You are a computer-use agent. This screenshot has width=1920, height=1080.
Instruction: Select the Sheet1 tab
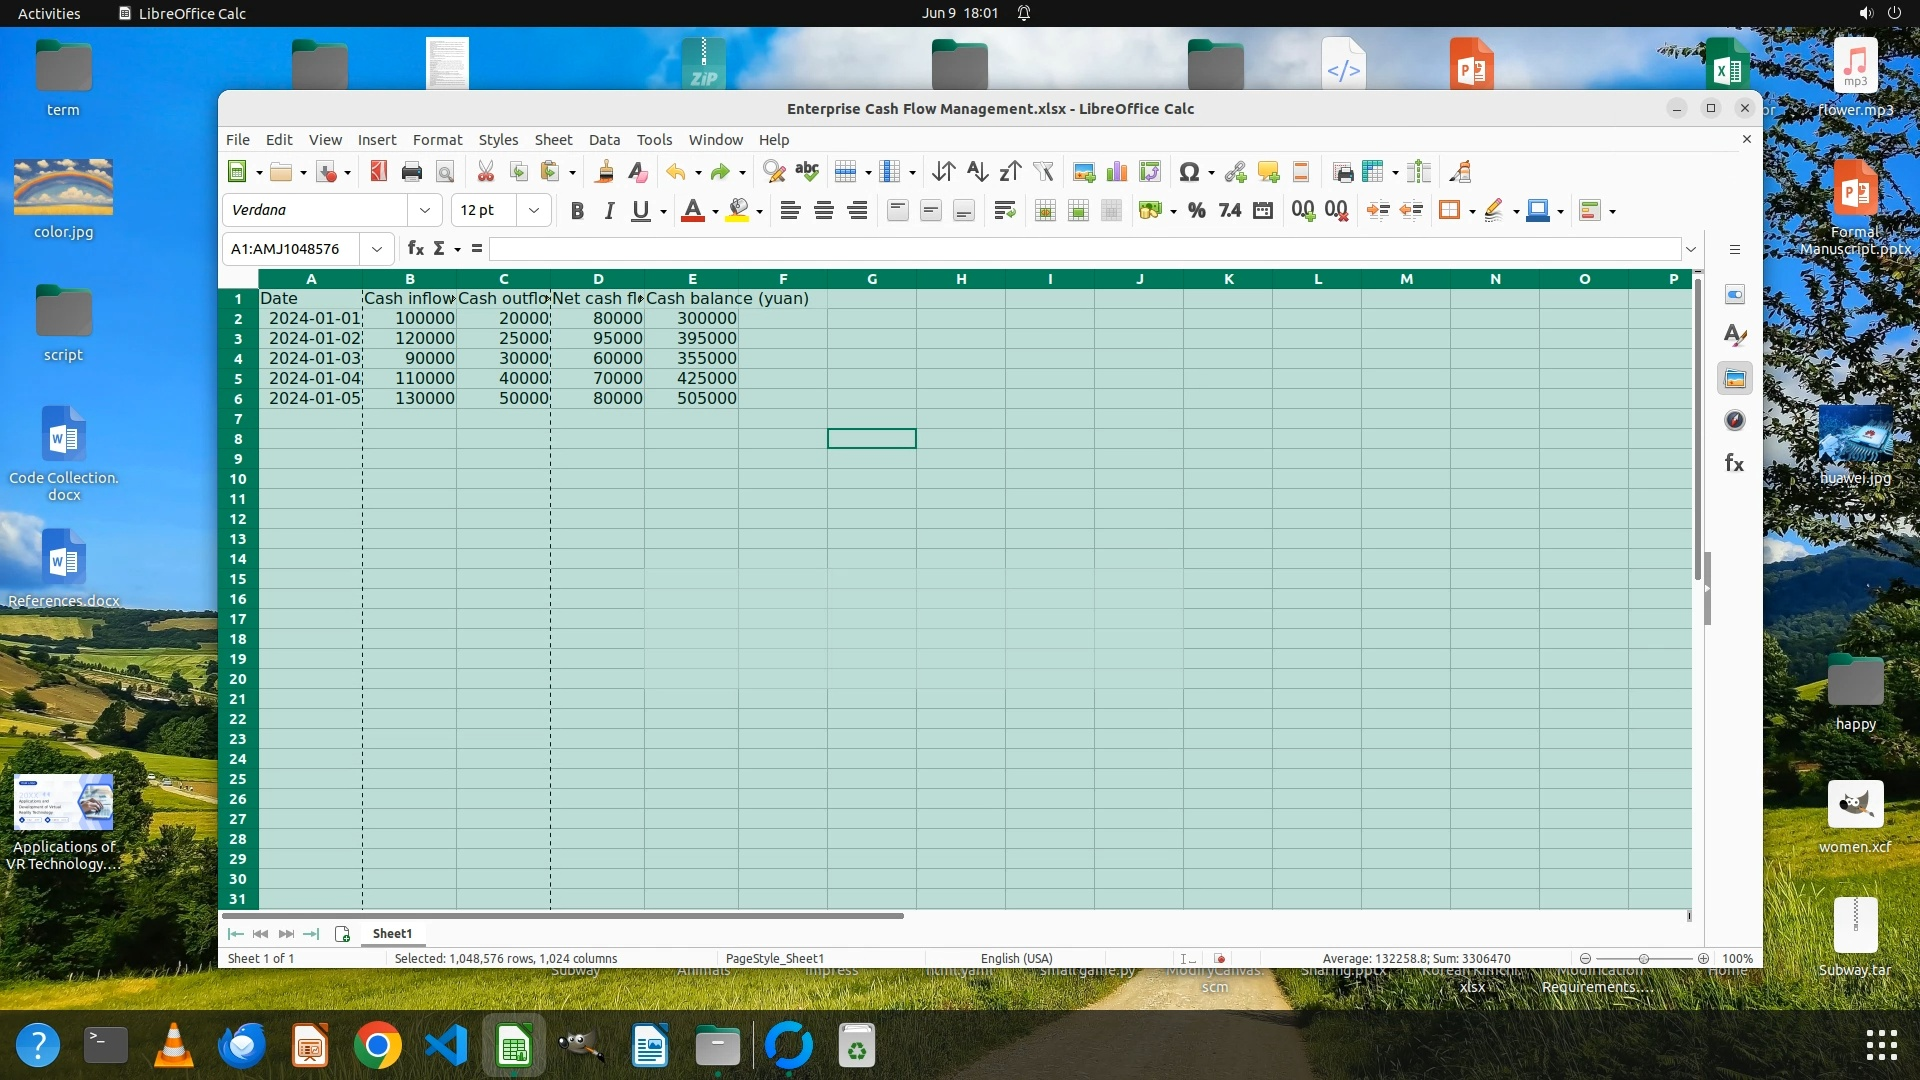[392, 933]
